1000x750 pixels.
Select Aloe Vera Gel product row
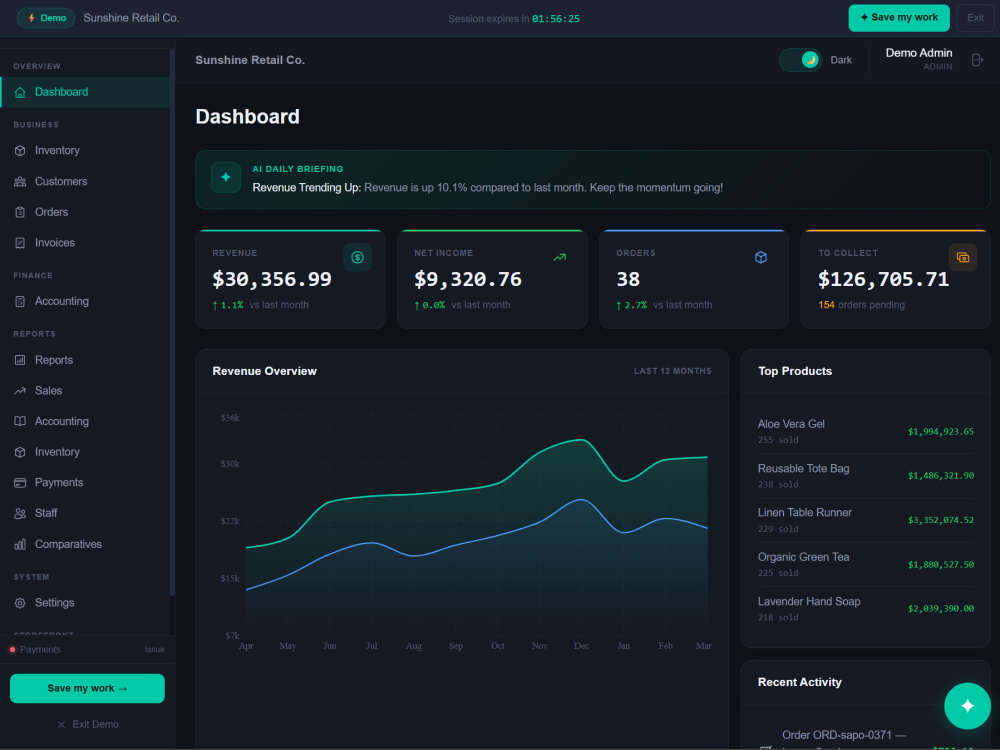(x=865, y=431)
